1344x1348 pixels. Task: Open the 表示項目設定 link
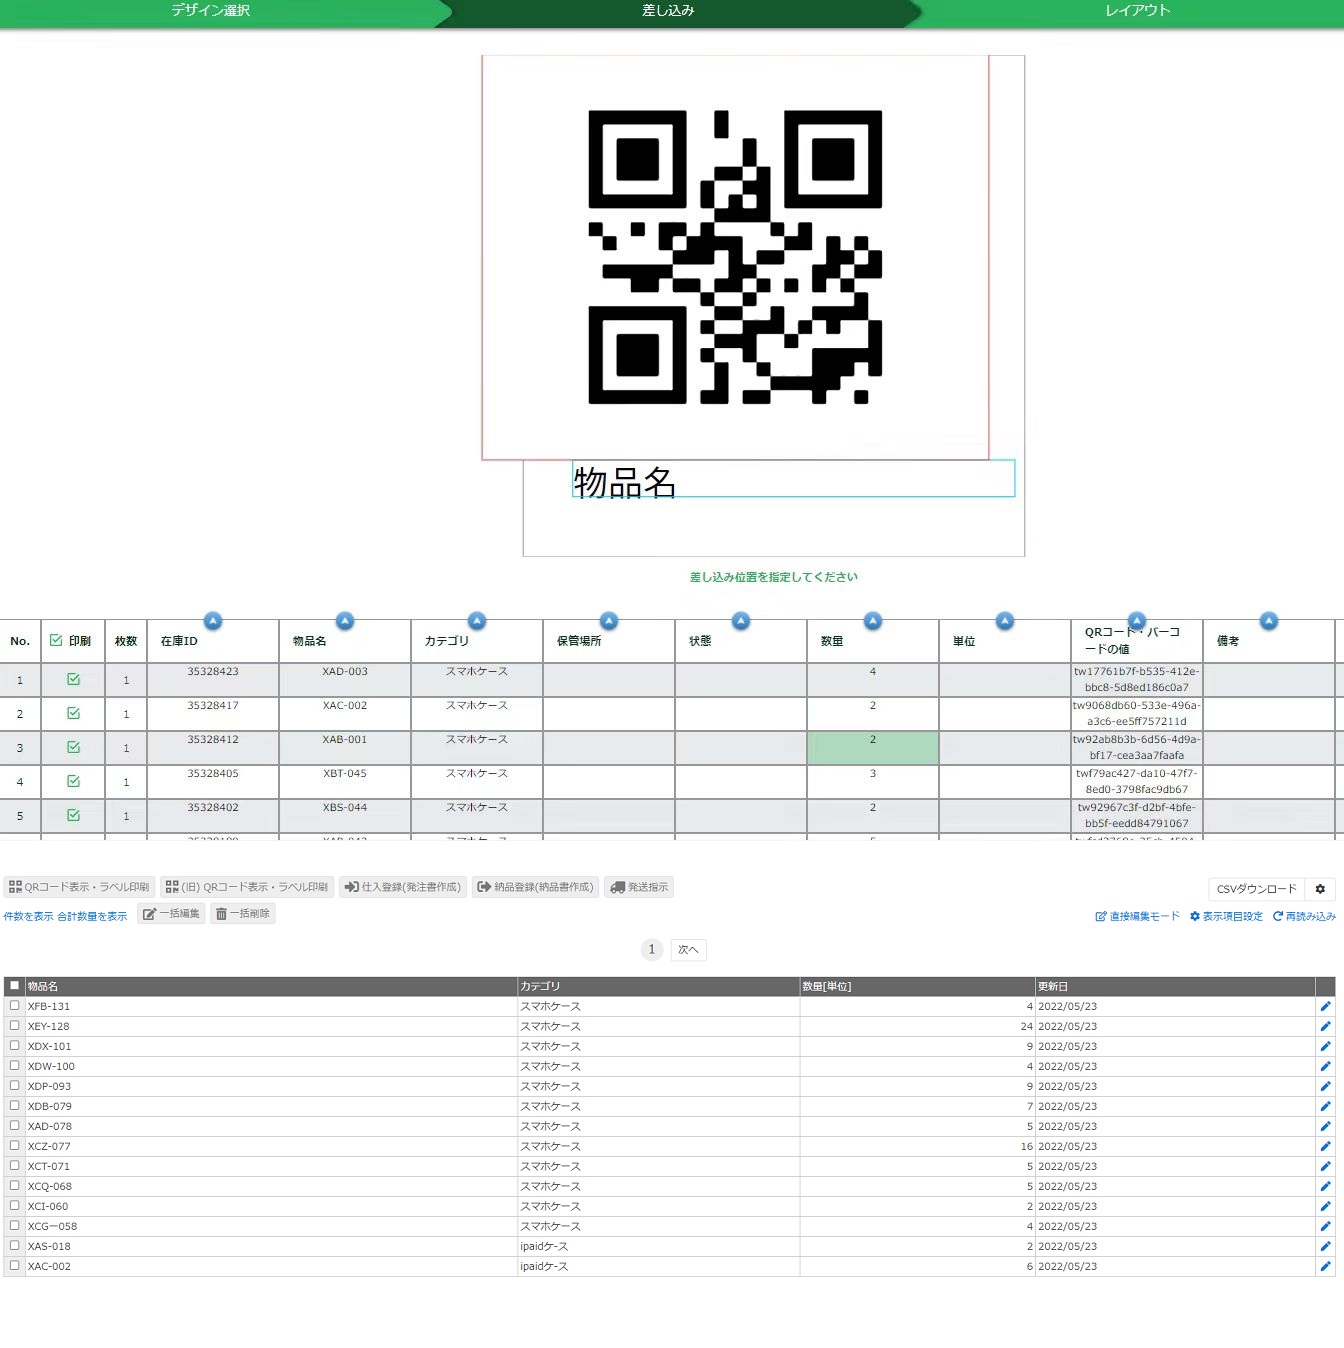pyautogui.click(x=1226, y=916)
